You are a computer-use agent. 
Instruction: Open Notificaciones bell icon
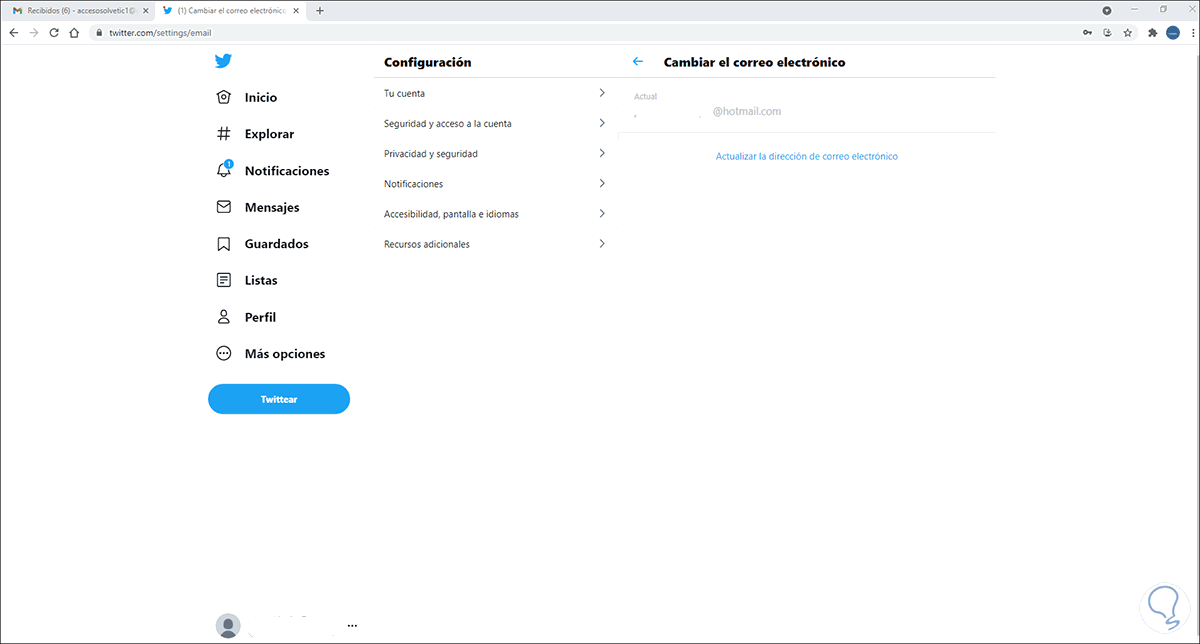(224, 170)
